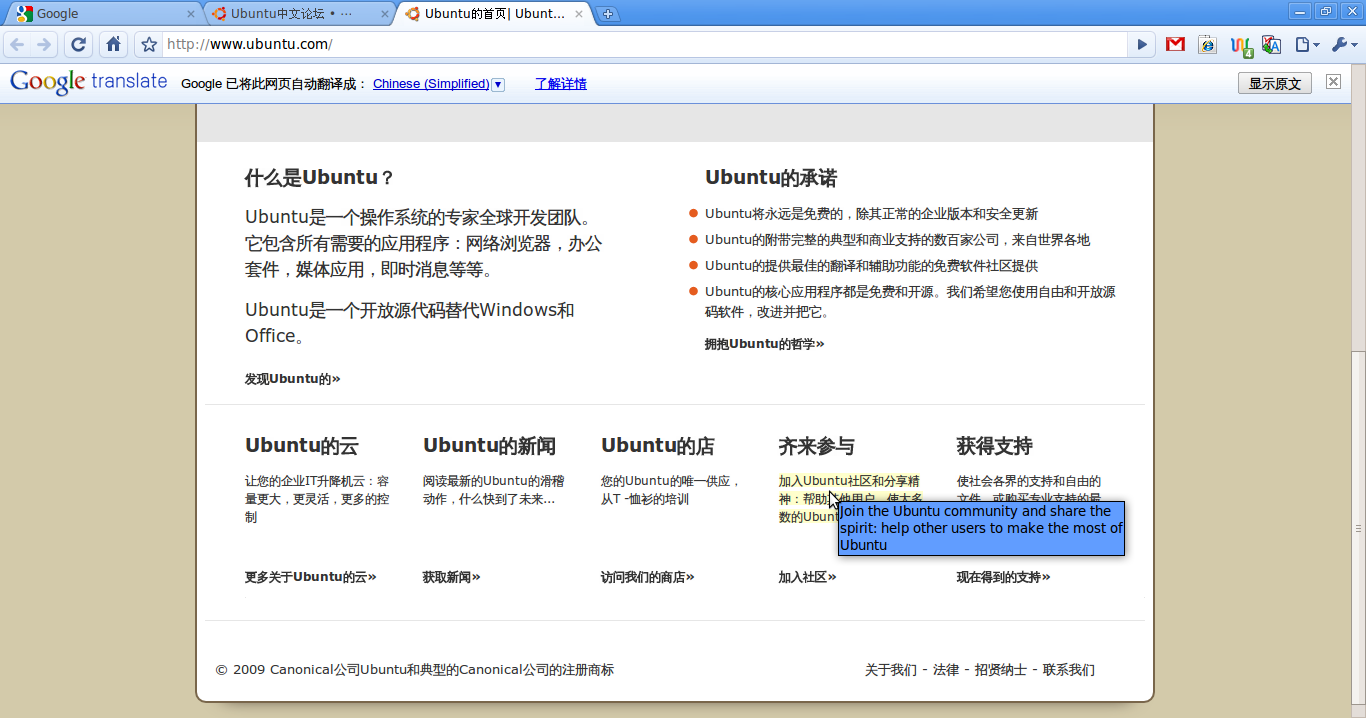Open the browser home page
Image resolution: width=1366 pixels, height=718 pixels.
pos(114,44)
